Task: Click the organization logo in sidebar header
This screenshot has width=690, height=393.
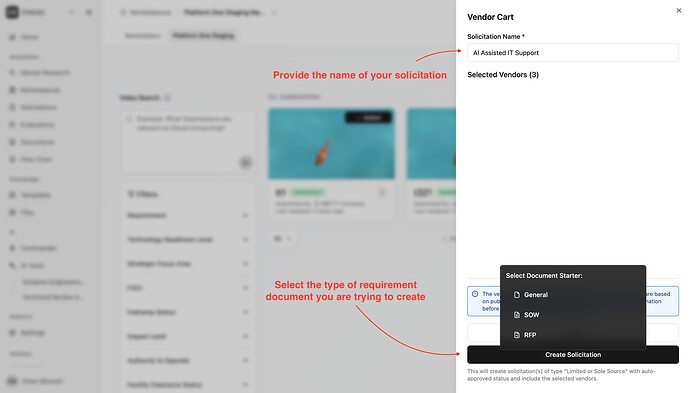Action: [x=12, y=12]
